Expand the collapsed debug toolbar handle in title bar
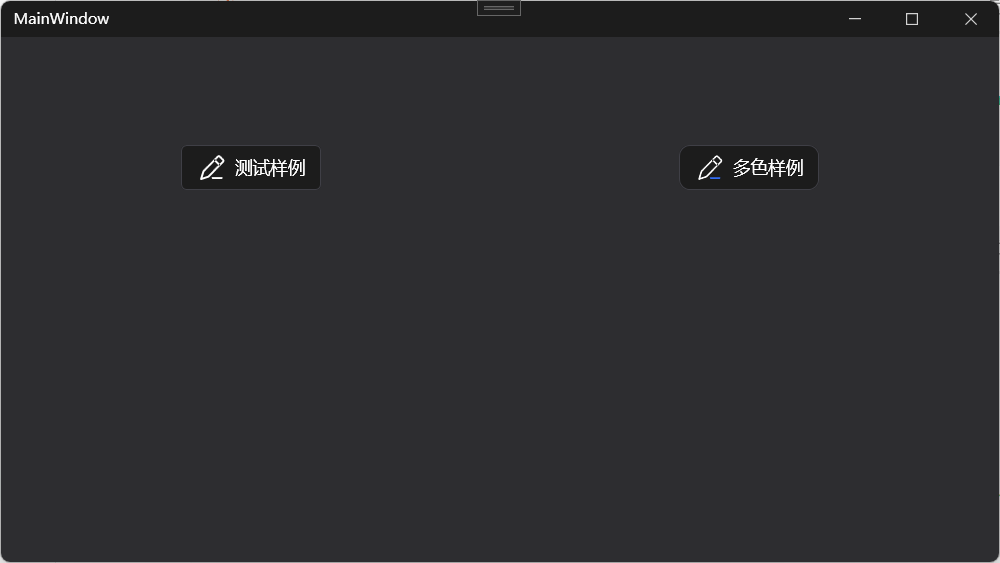 (x=499, y=8)
